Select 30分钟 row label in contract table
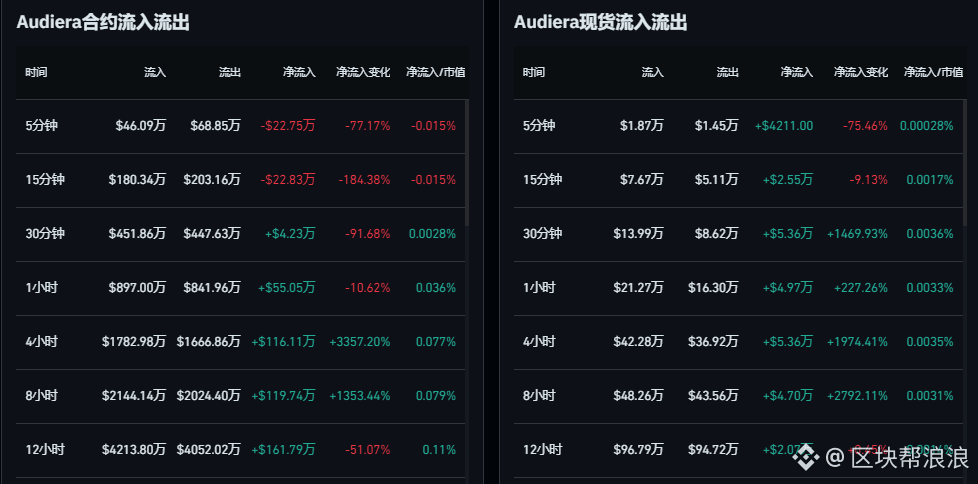978x484 pixels. click(45, 234)
